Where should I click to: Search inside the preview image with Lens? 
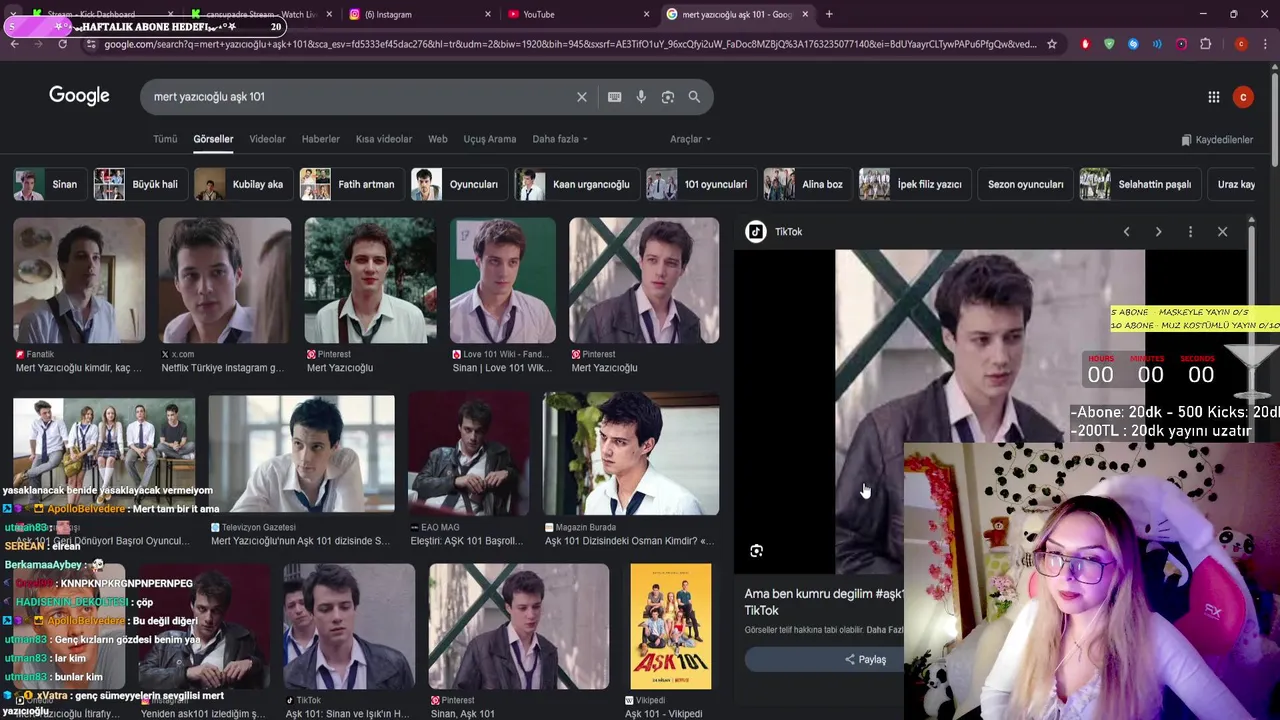[756, 551]
